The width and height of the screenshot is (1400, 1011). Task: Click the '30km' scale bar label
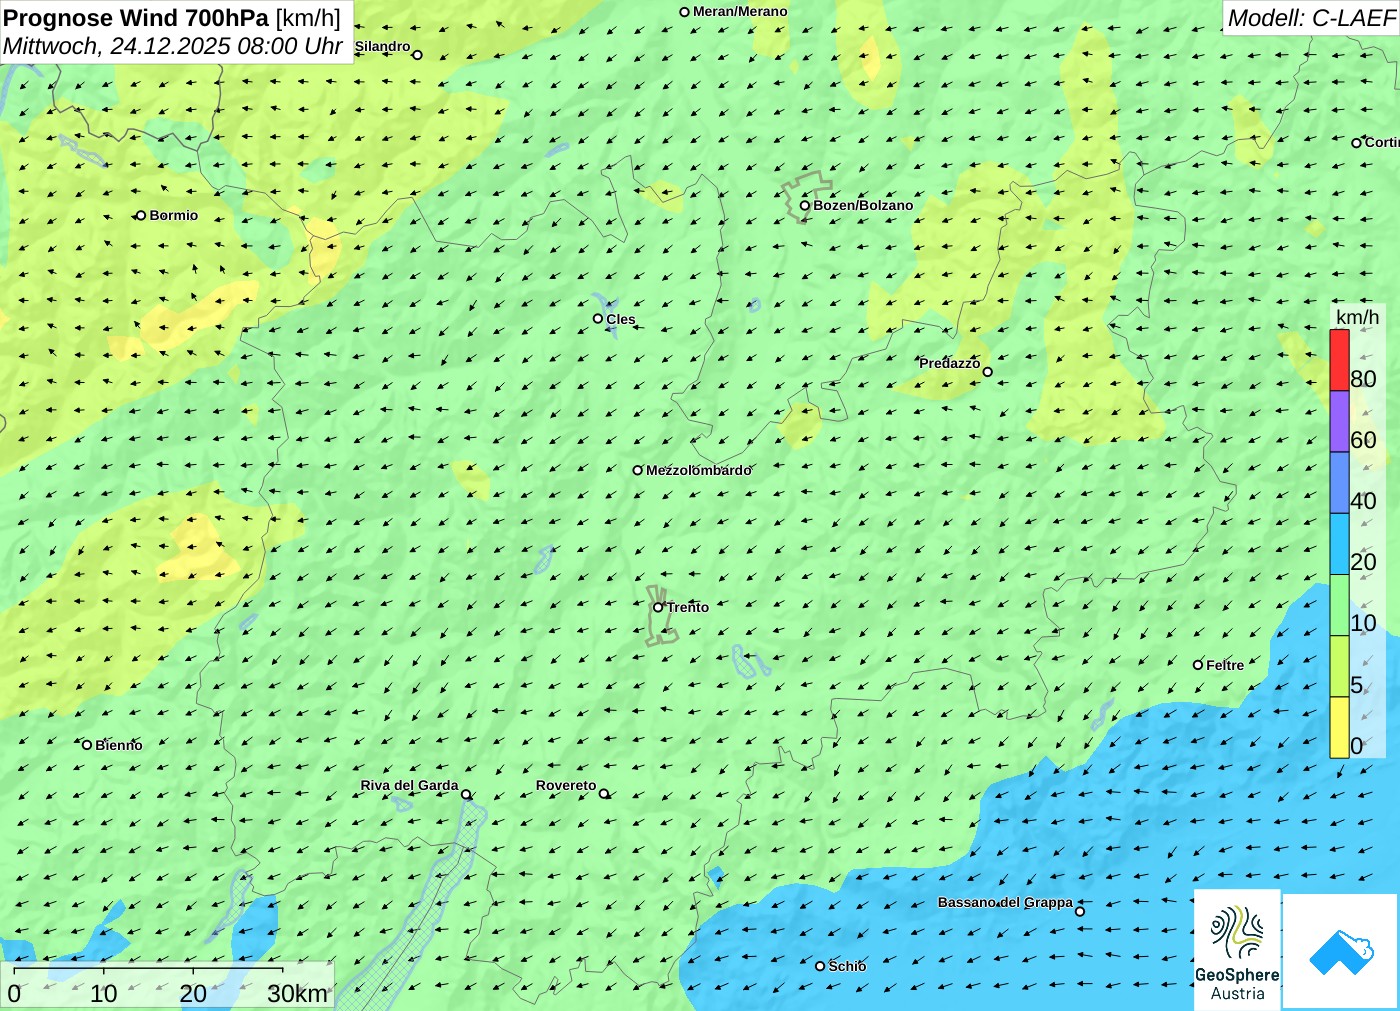point(297,994)
